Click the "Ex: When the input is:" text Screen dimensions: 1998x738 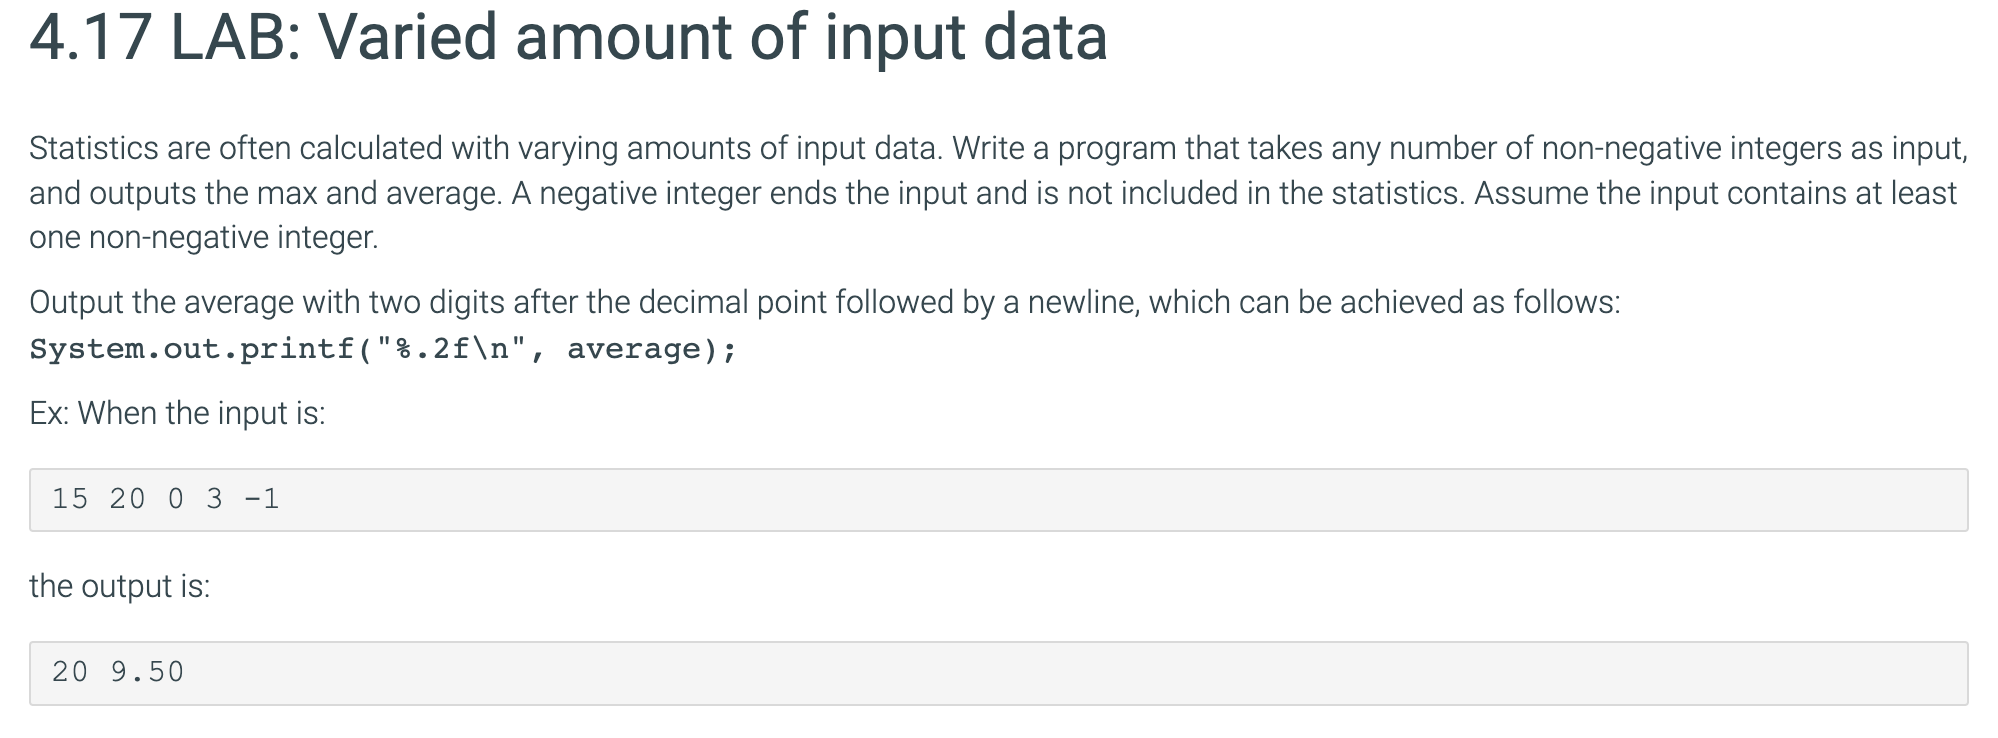pyautogui.click(x=177, y=413)
